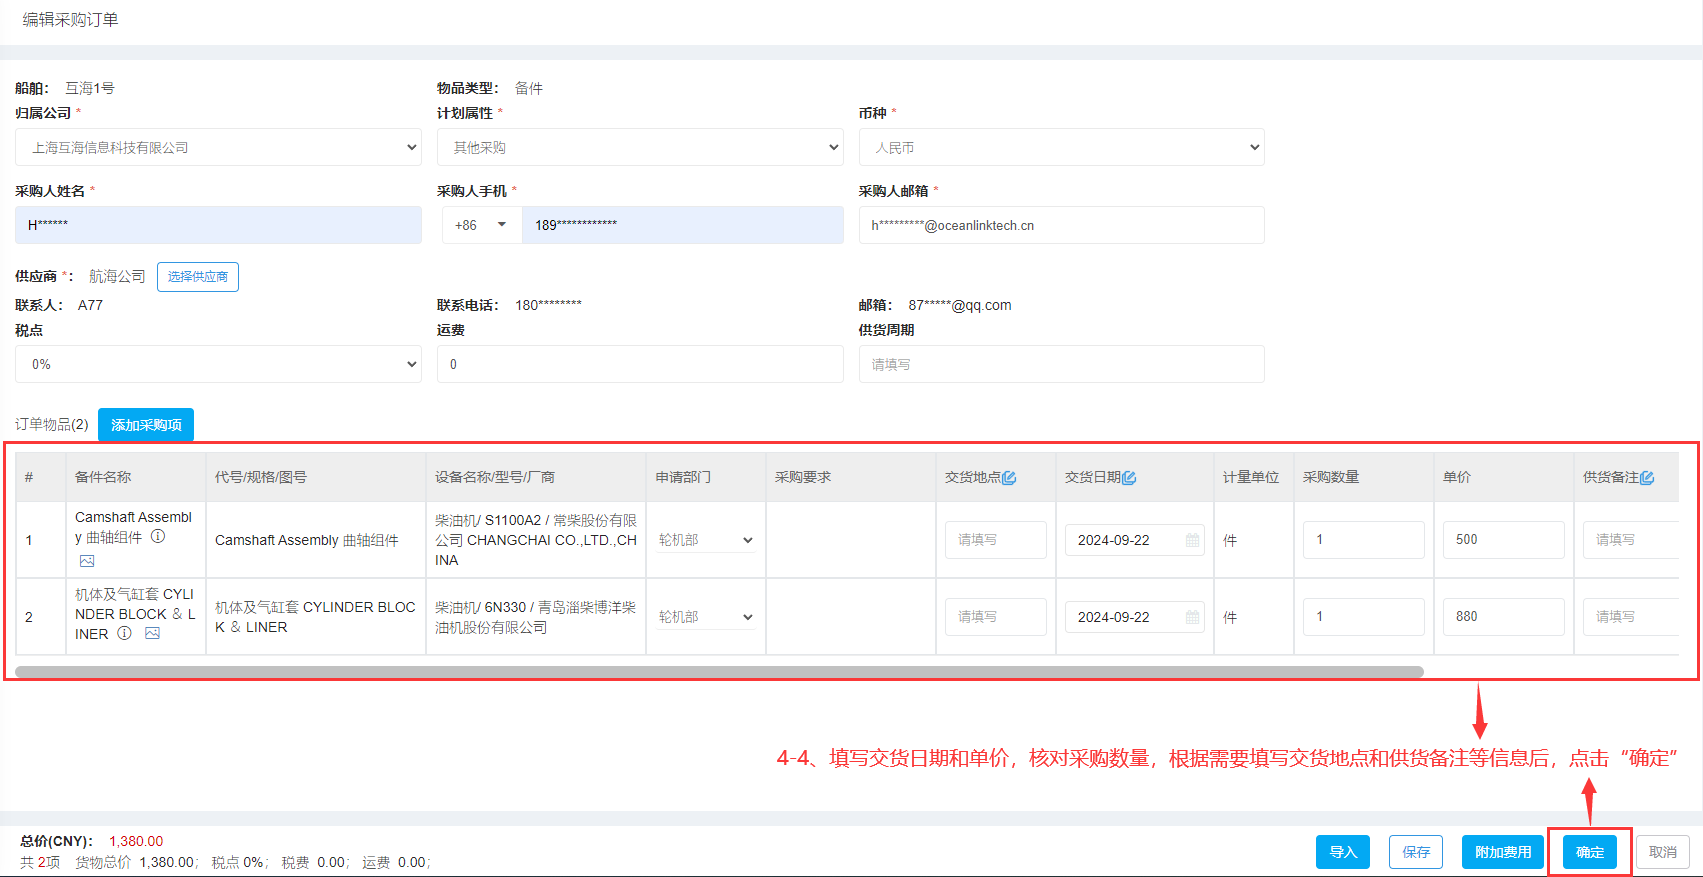Click the table's horizontal scrollbar
Screen dimensions: 1703x877
tap(719, 672)
